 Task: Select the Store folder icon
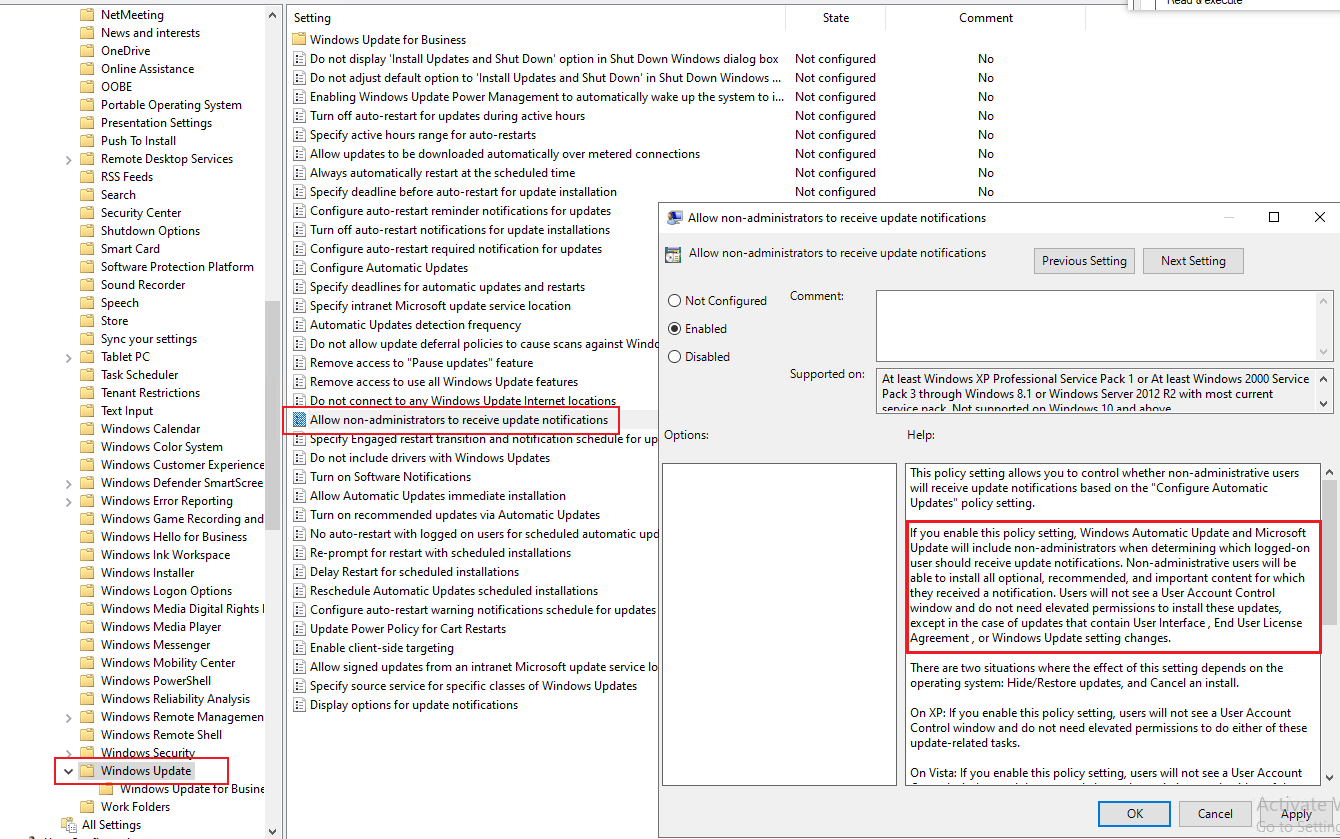pyautogui.click(x=87, y=321)
